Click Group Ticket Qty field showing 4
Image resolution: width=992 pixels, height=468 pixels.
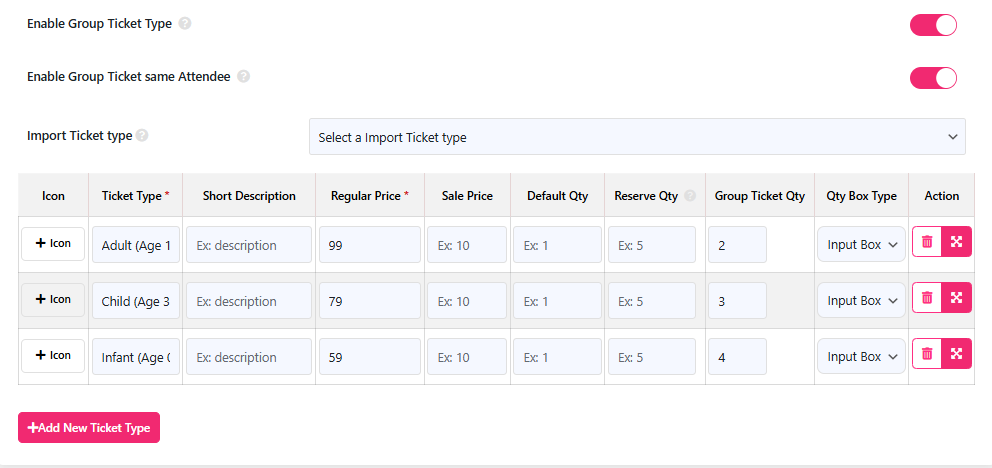pyautogui.click(x=737, y=357)
